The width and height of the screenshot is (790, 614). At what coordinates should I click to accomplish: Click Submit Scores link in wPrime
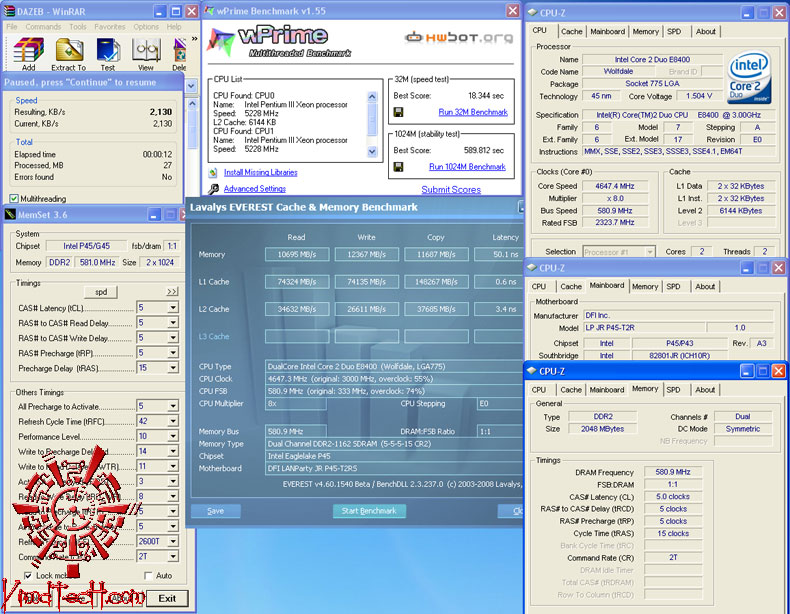pyautogui.click(x=451, y=189)
